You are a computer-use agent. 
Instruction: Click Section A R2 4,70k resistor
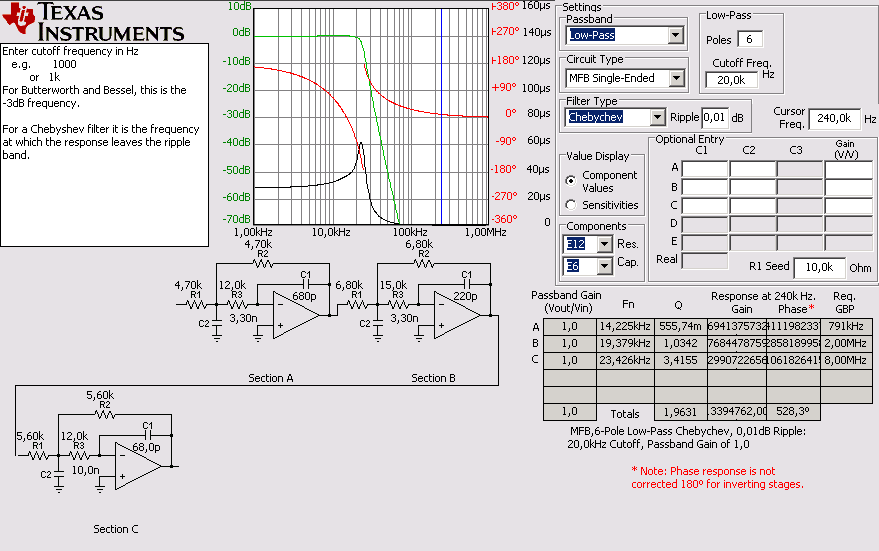[263, 263]
